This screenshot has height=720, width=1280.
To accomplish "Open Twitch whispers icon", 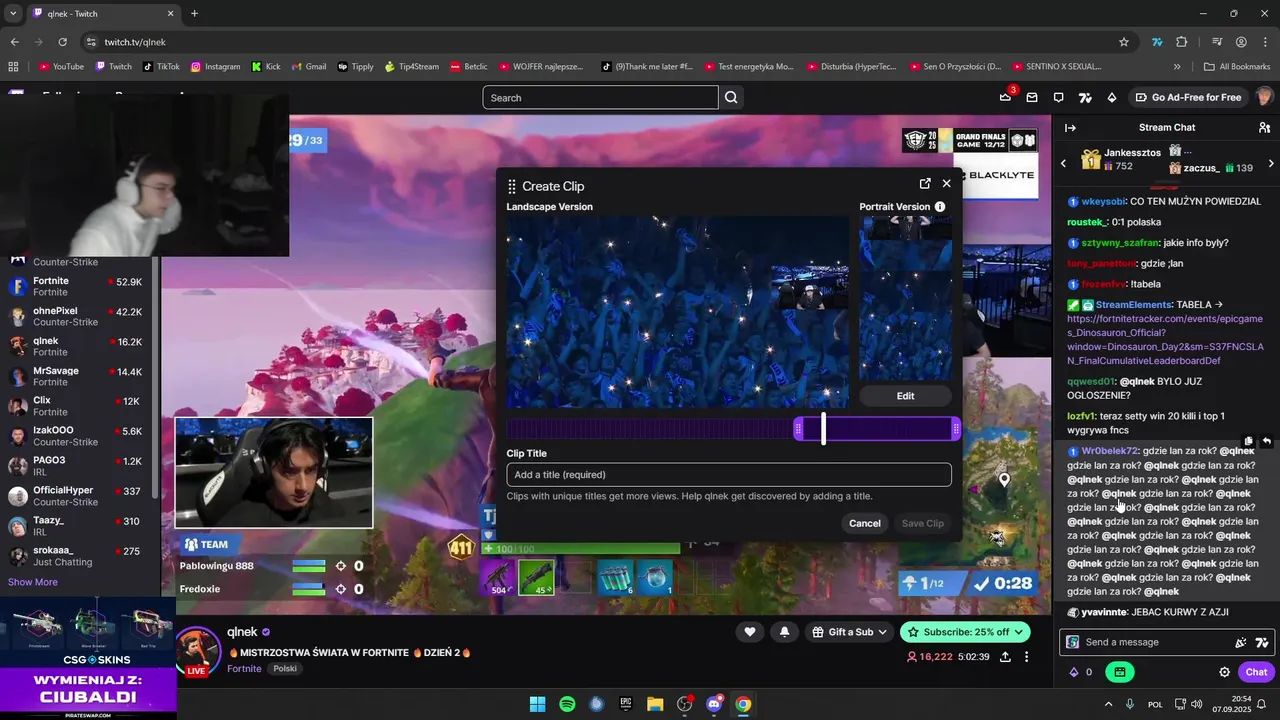I will point(1059,97).
